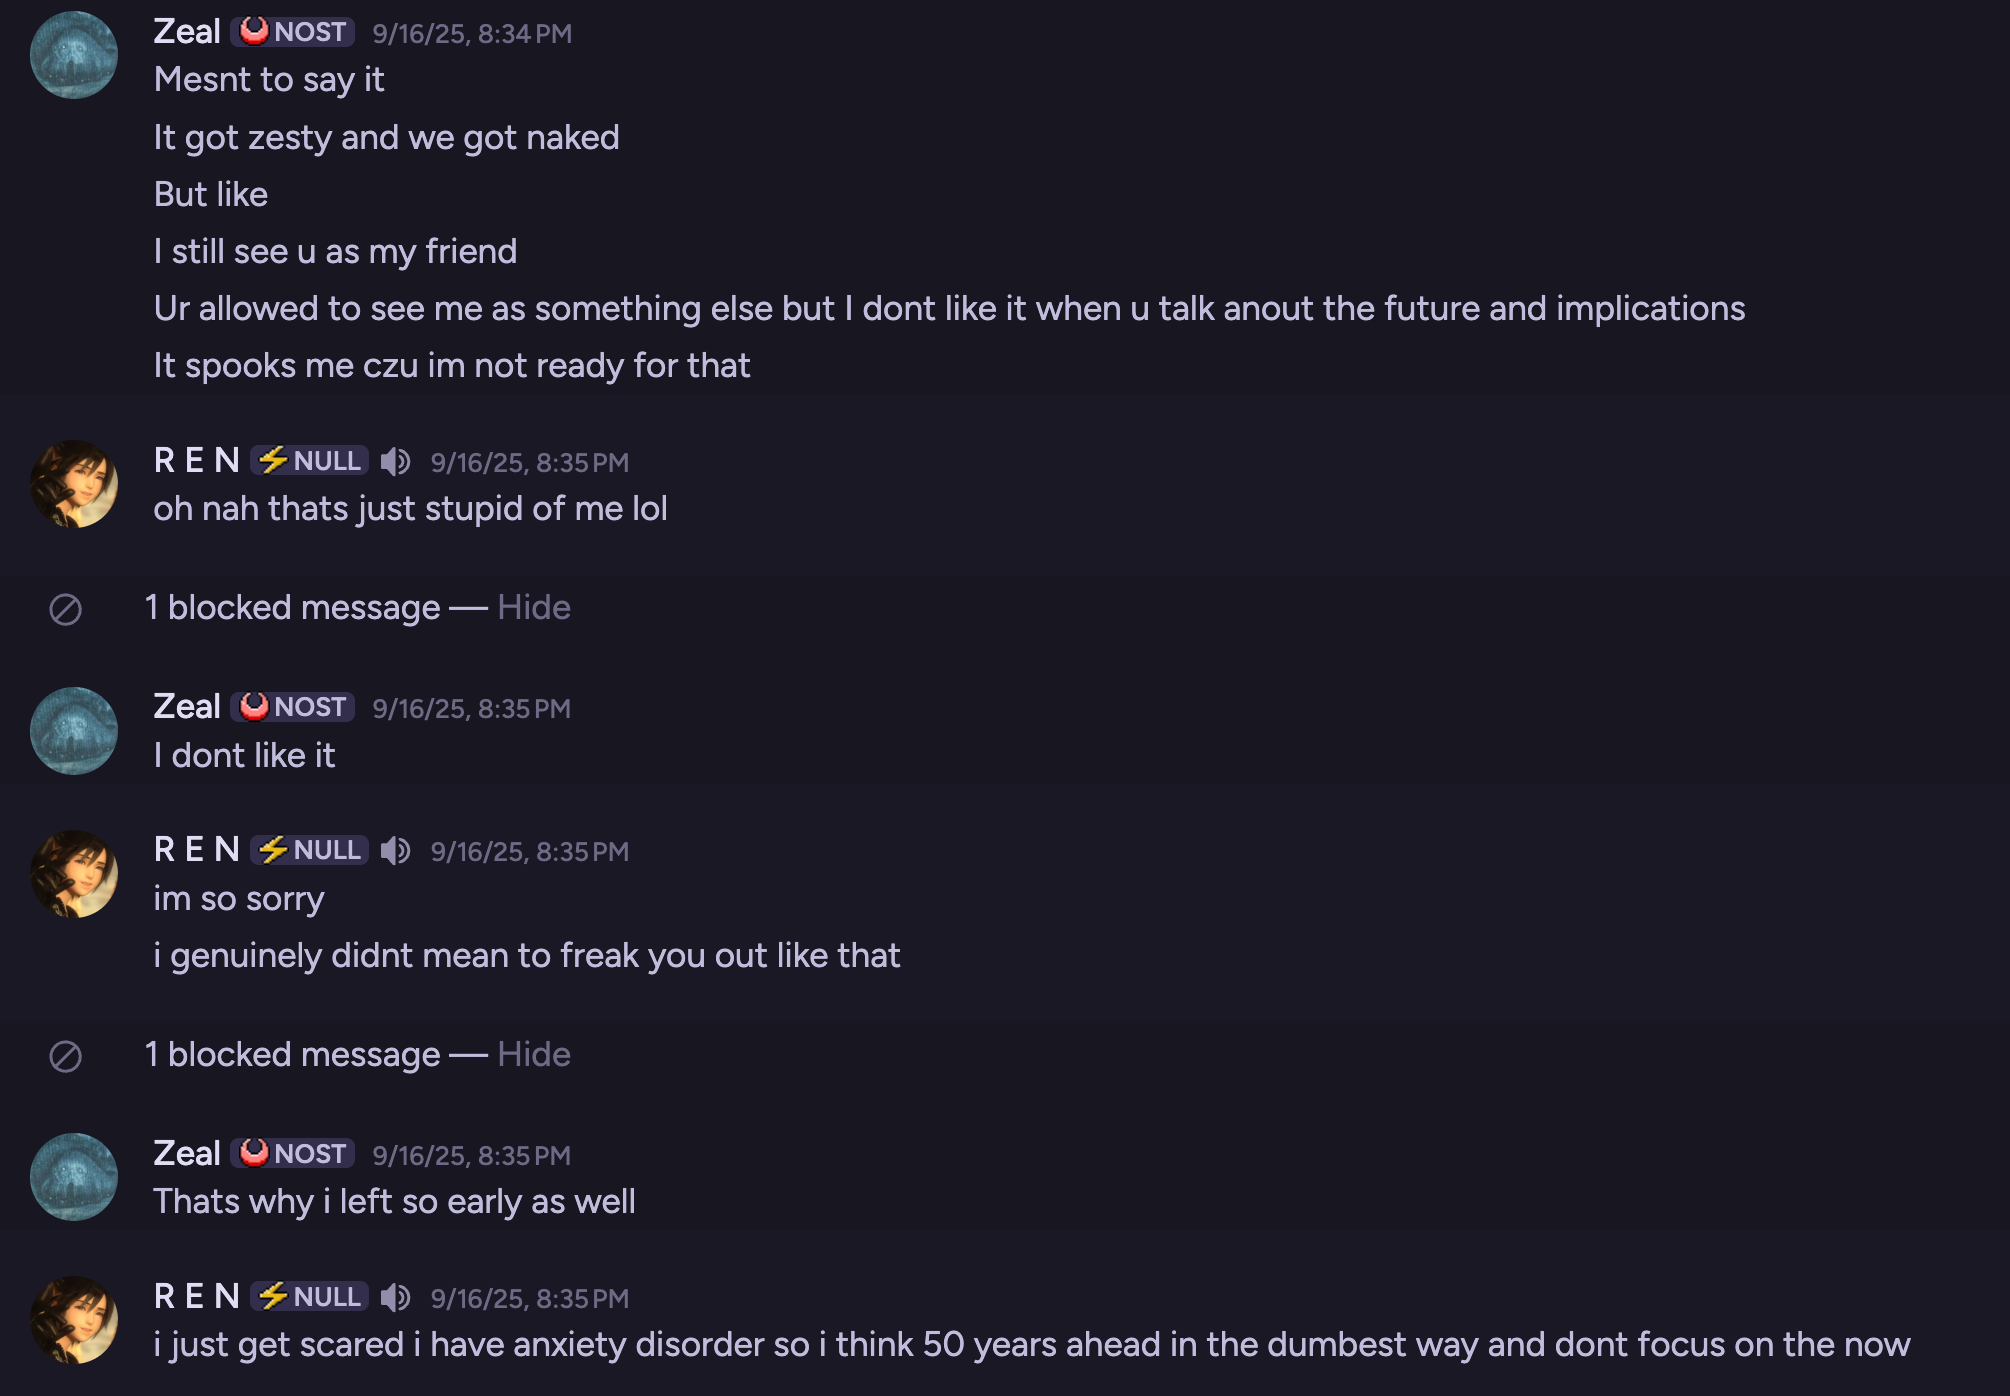
Task: Click the NOST server tag above "Mesnt to say it"
Action: [x=293, y=32]
